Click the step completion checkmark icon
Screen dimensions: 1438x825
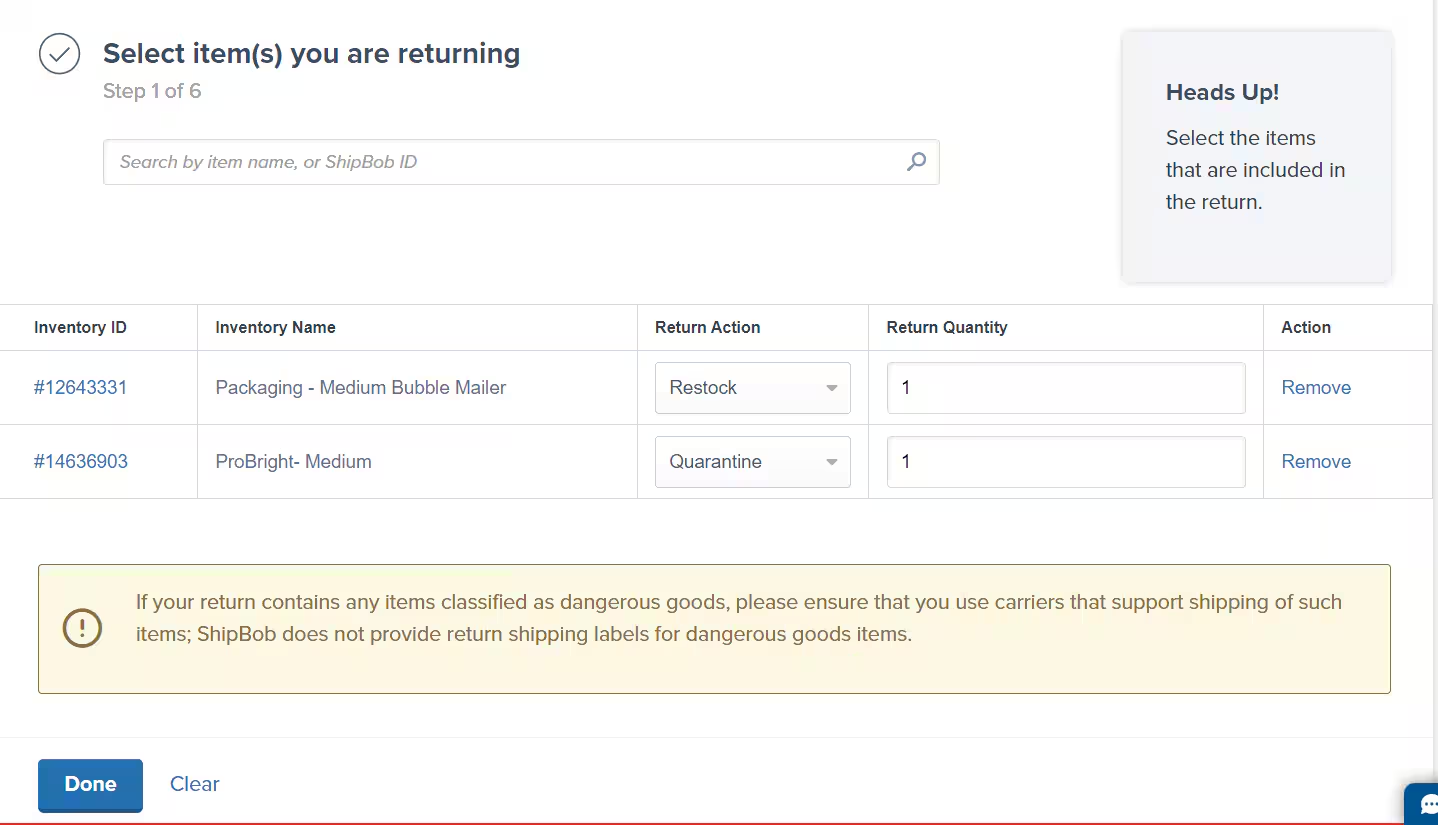58,53
